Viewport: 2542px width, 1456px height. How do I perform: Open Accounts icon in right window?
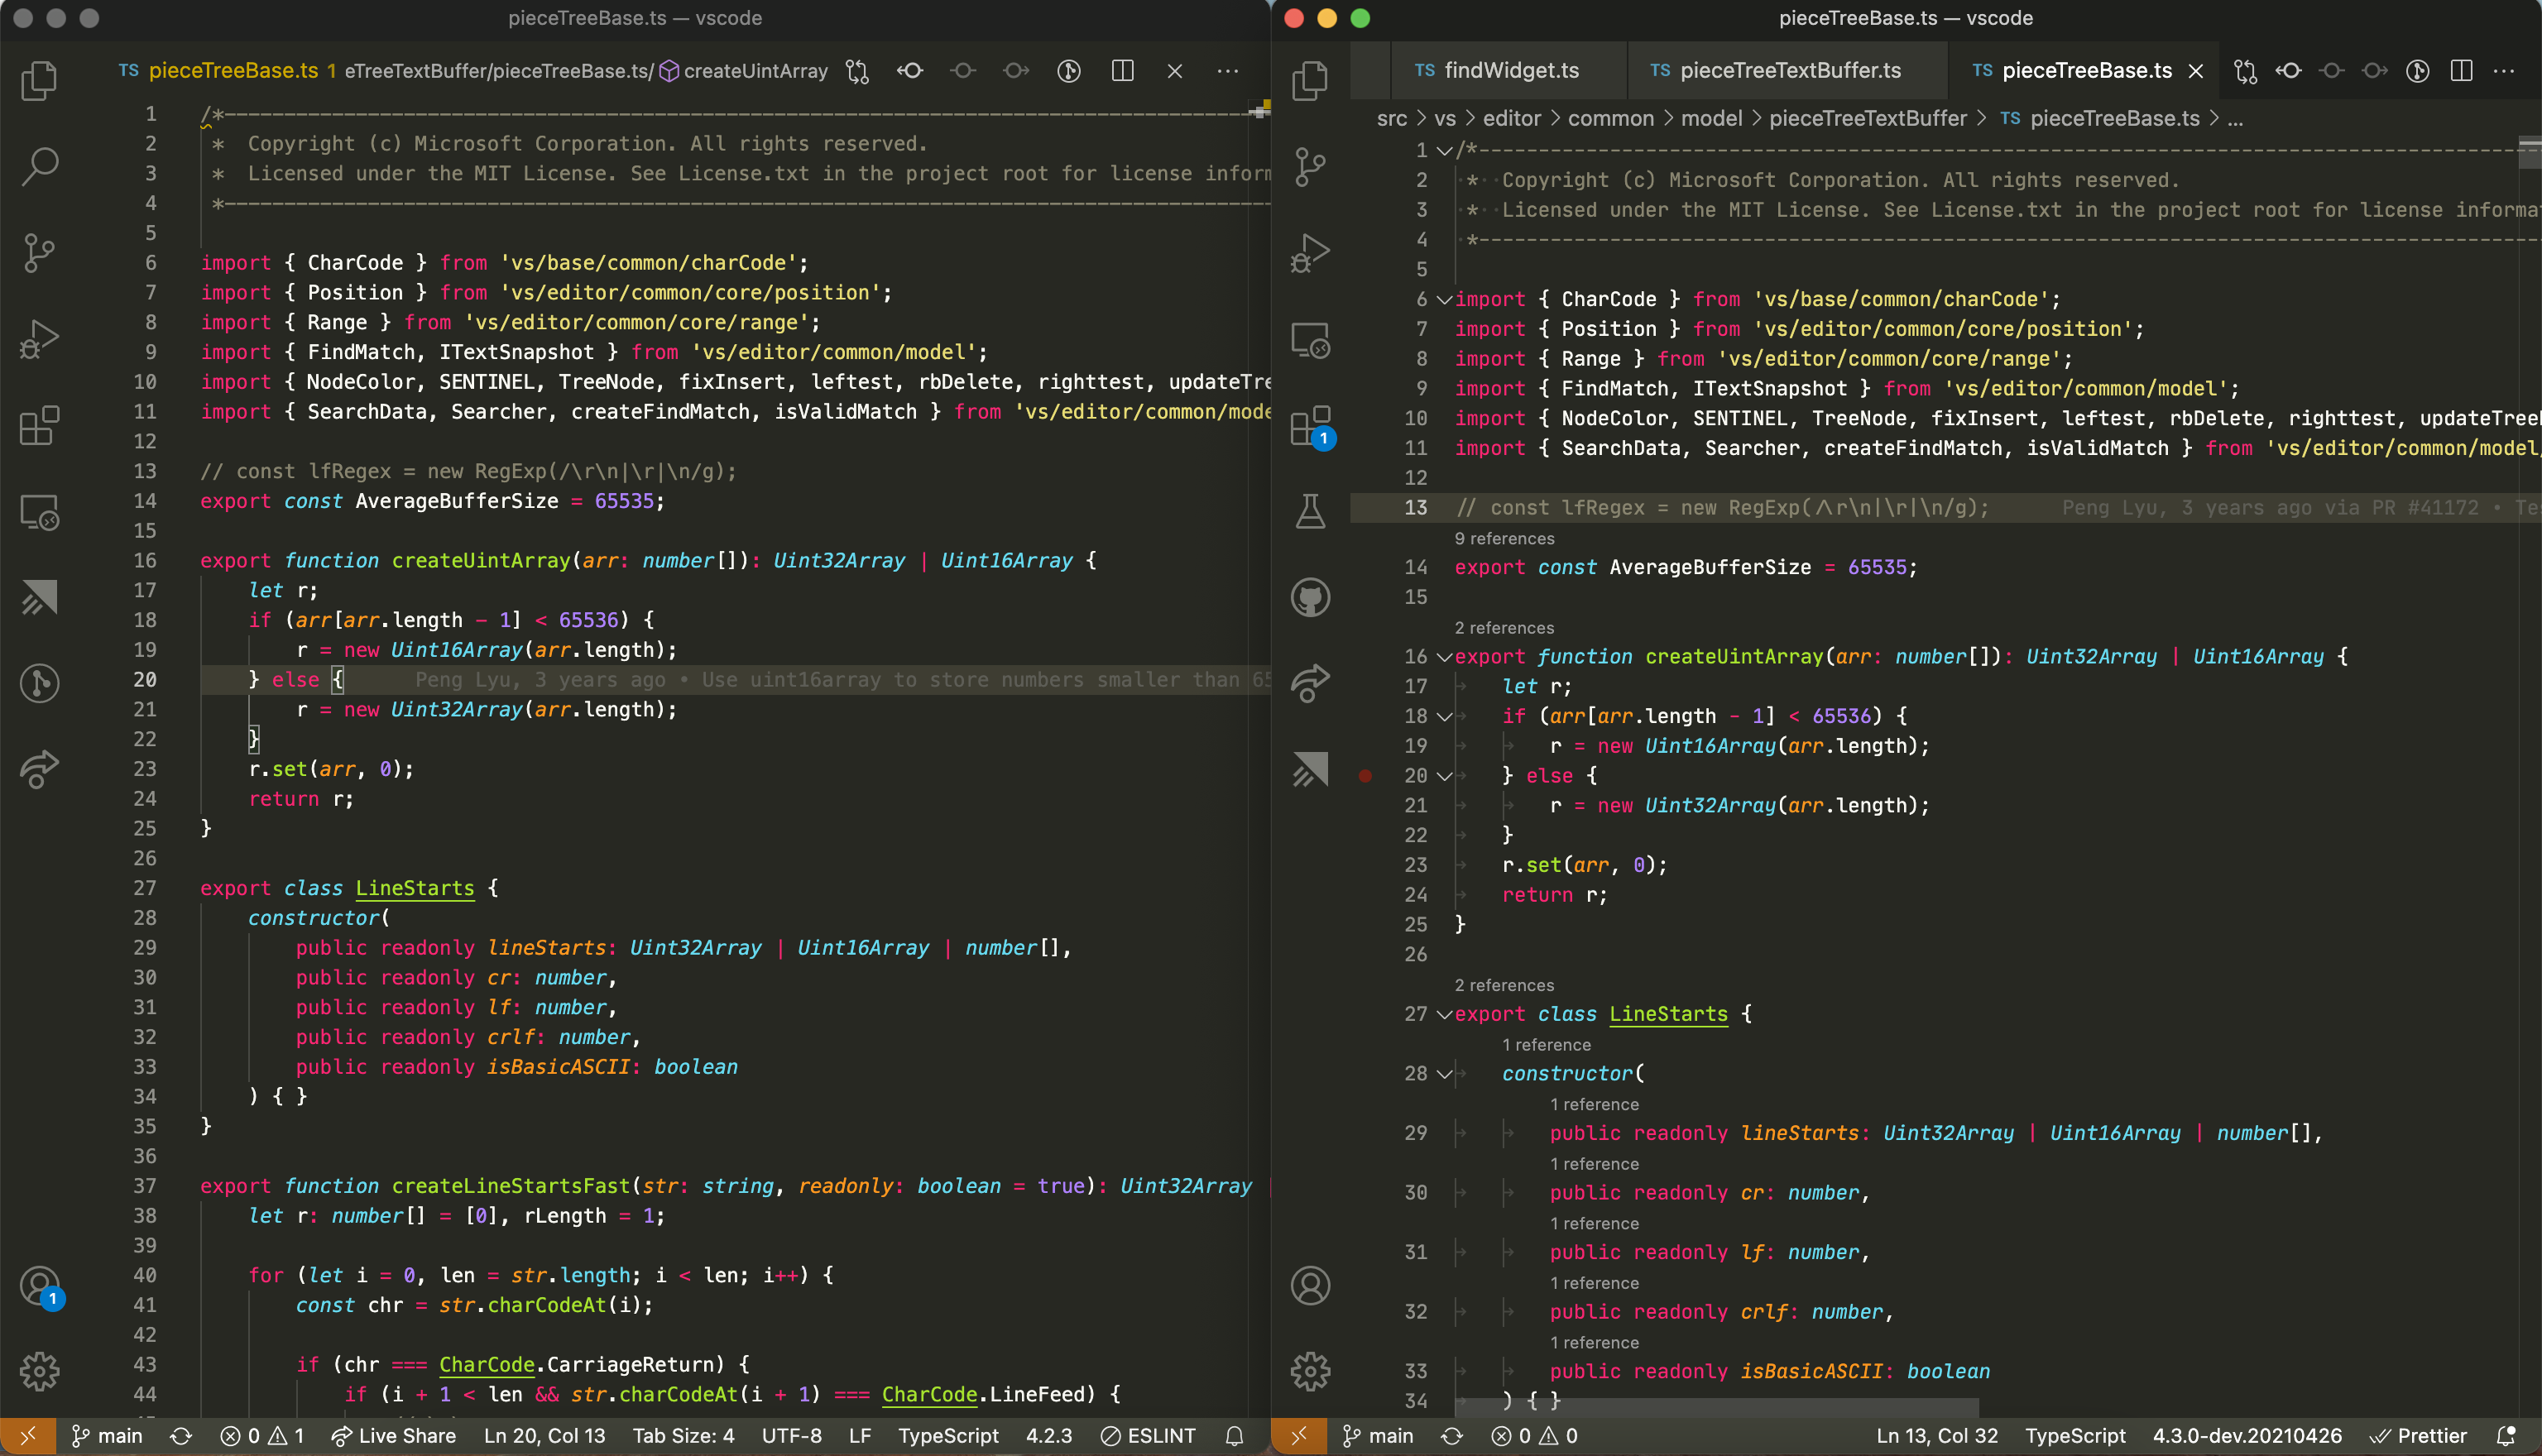[1310, 1286]
